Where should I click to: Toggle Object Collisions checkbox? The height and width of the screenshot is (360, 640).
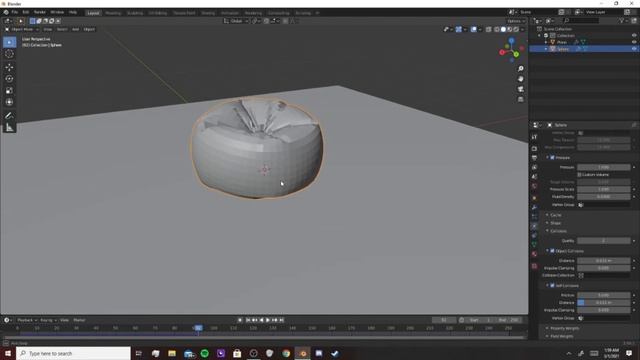point(552,251)
